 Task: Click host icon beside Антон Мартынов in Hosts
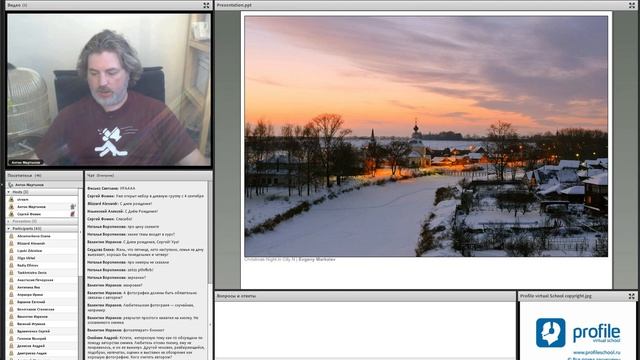(x=11, y=207)
